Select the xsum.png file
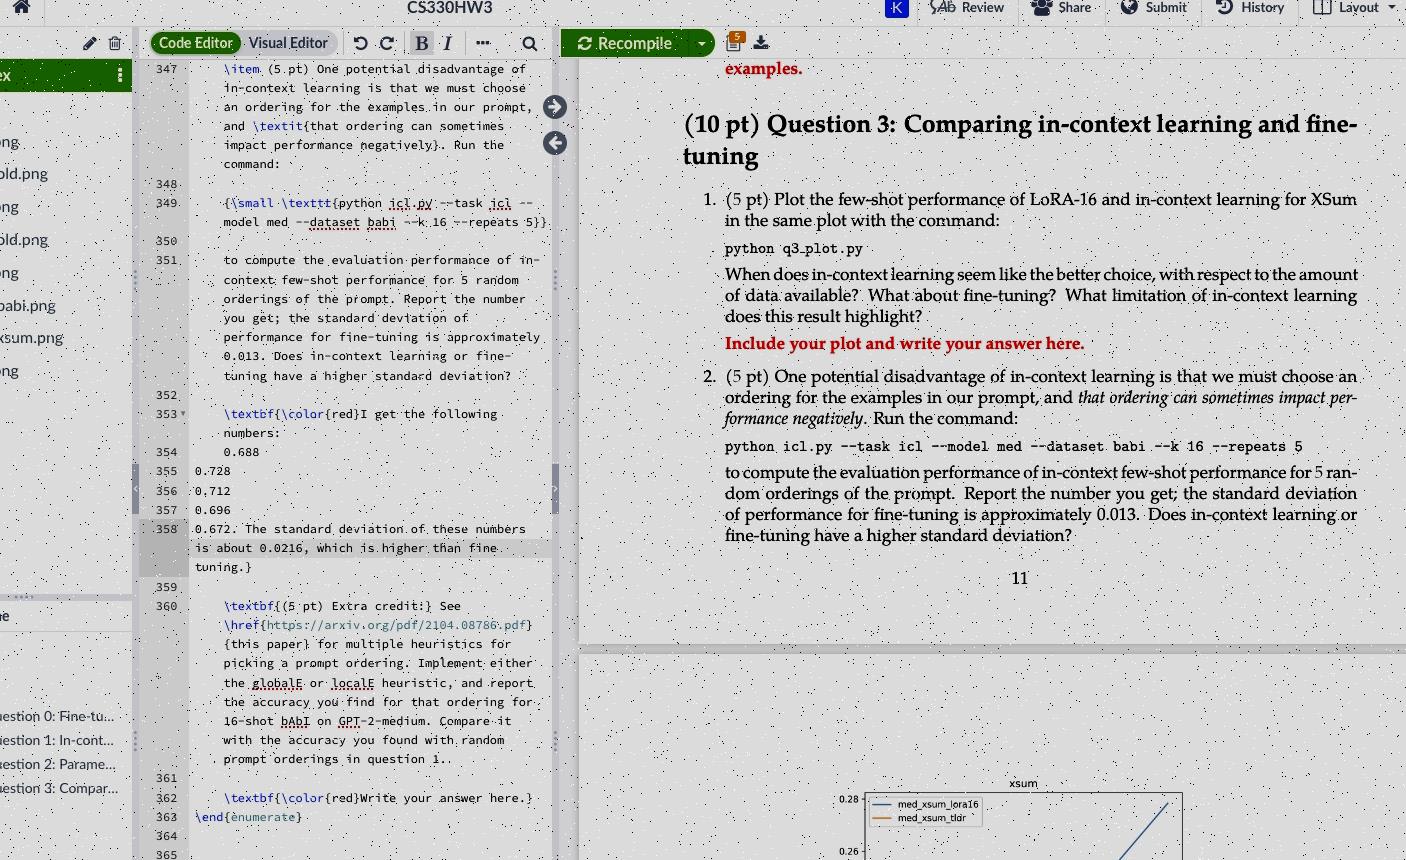 [x=32, y=338]
